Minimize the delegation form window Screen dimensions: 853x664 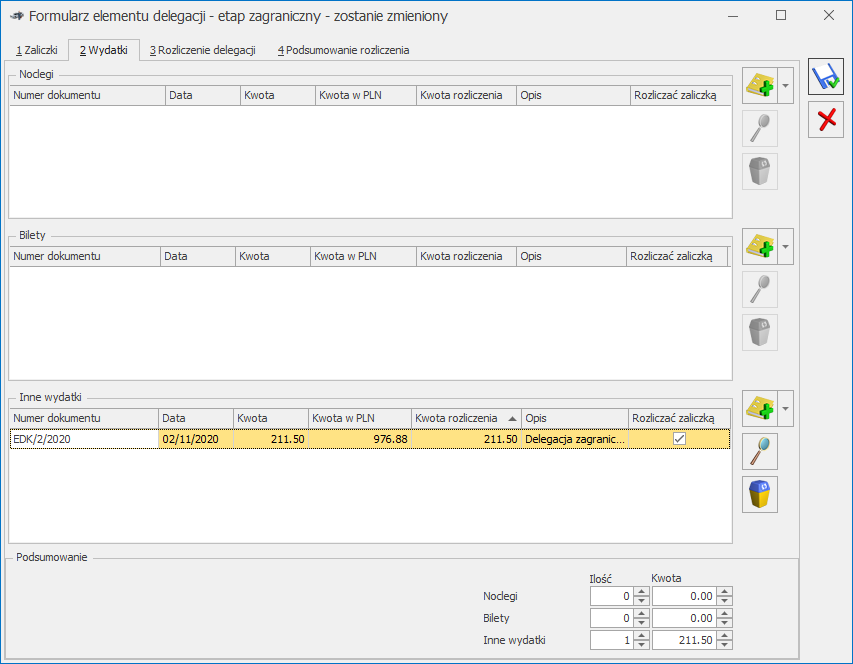click(733, 16)
